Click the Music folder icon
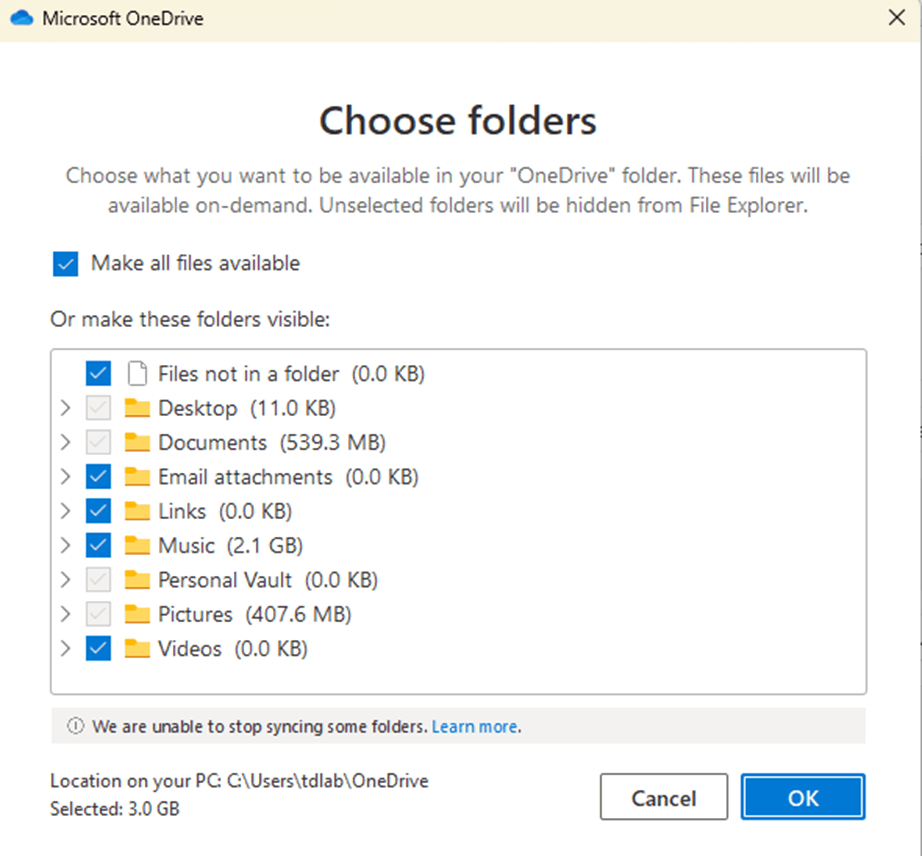Image resolution: width=922 pixels, height=856 pixels. (x=137, y=546)
